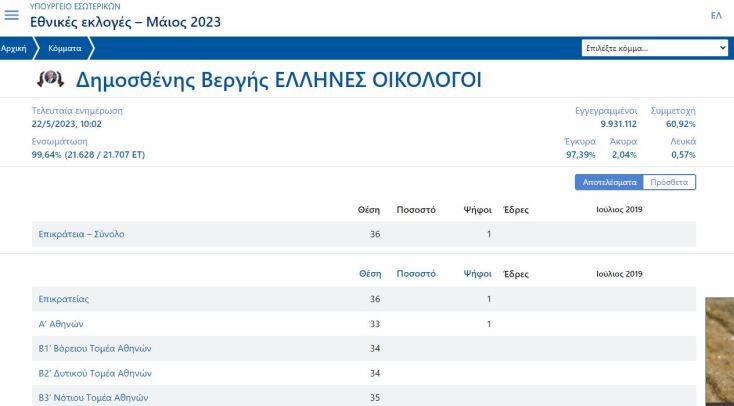
Task: Click the Έδρες header in the upper table
Action: (516, 210)
